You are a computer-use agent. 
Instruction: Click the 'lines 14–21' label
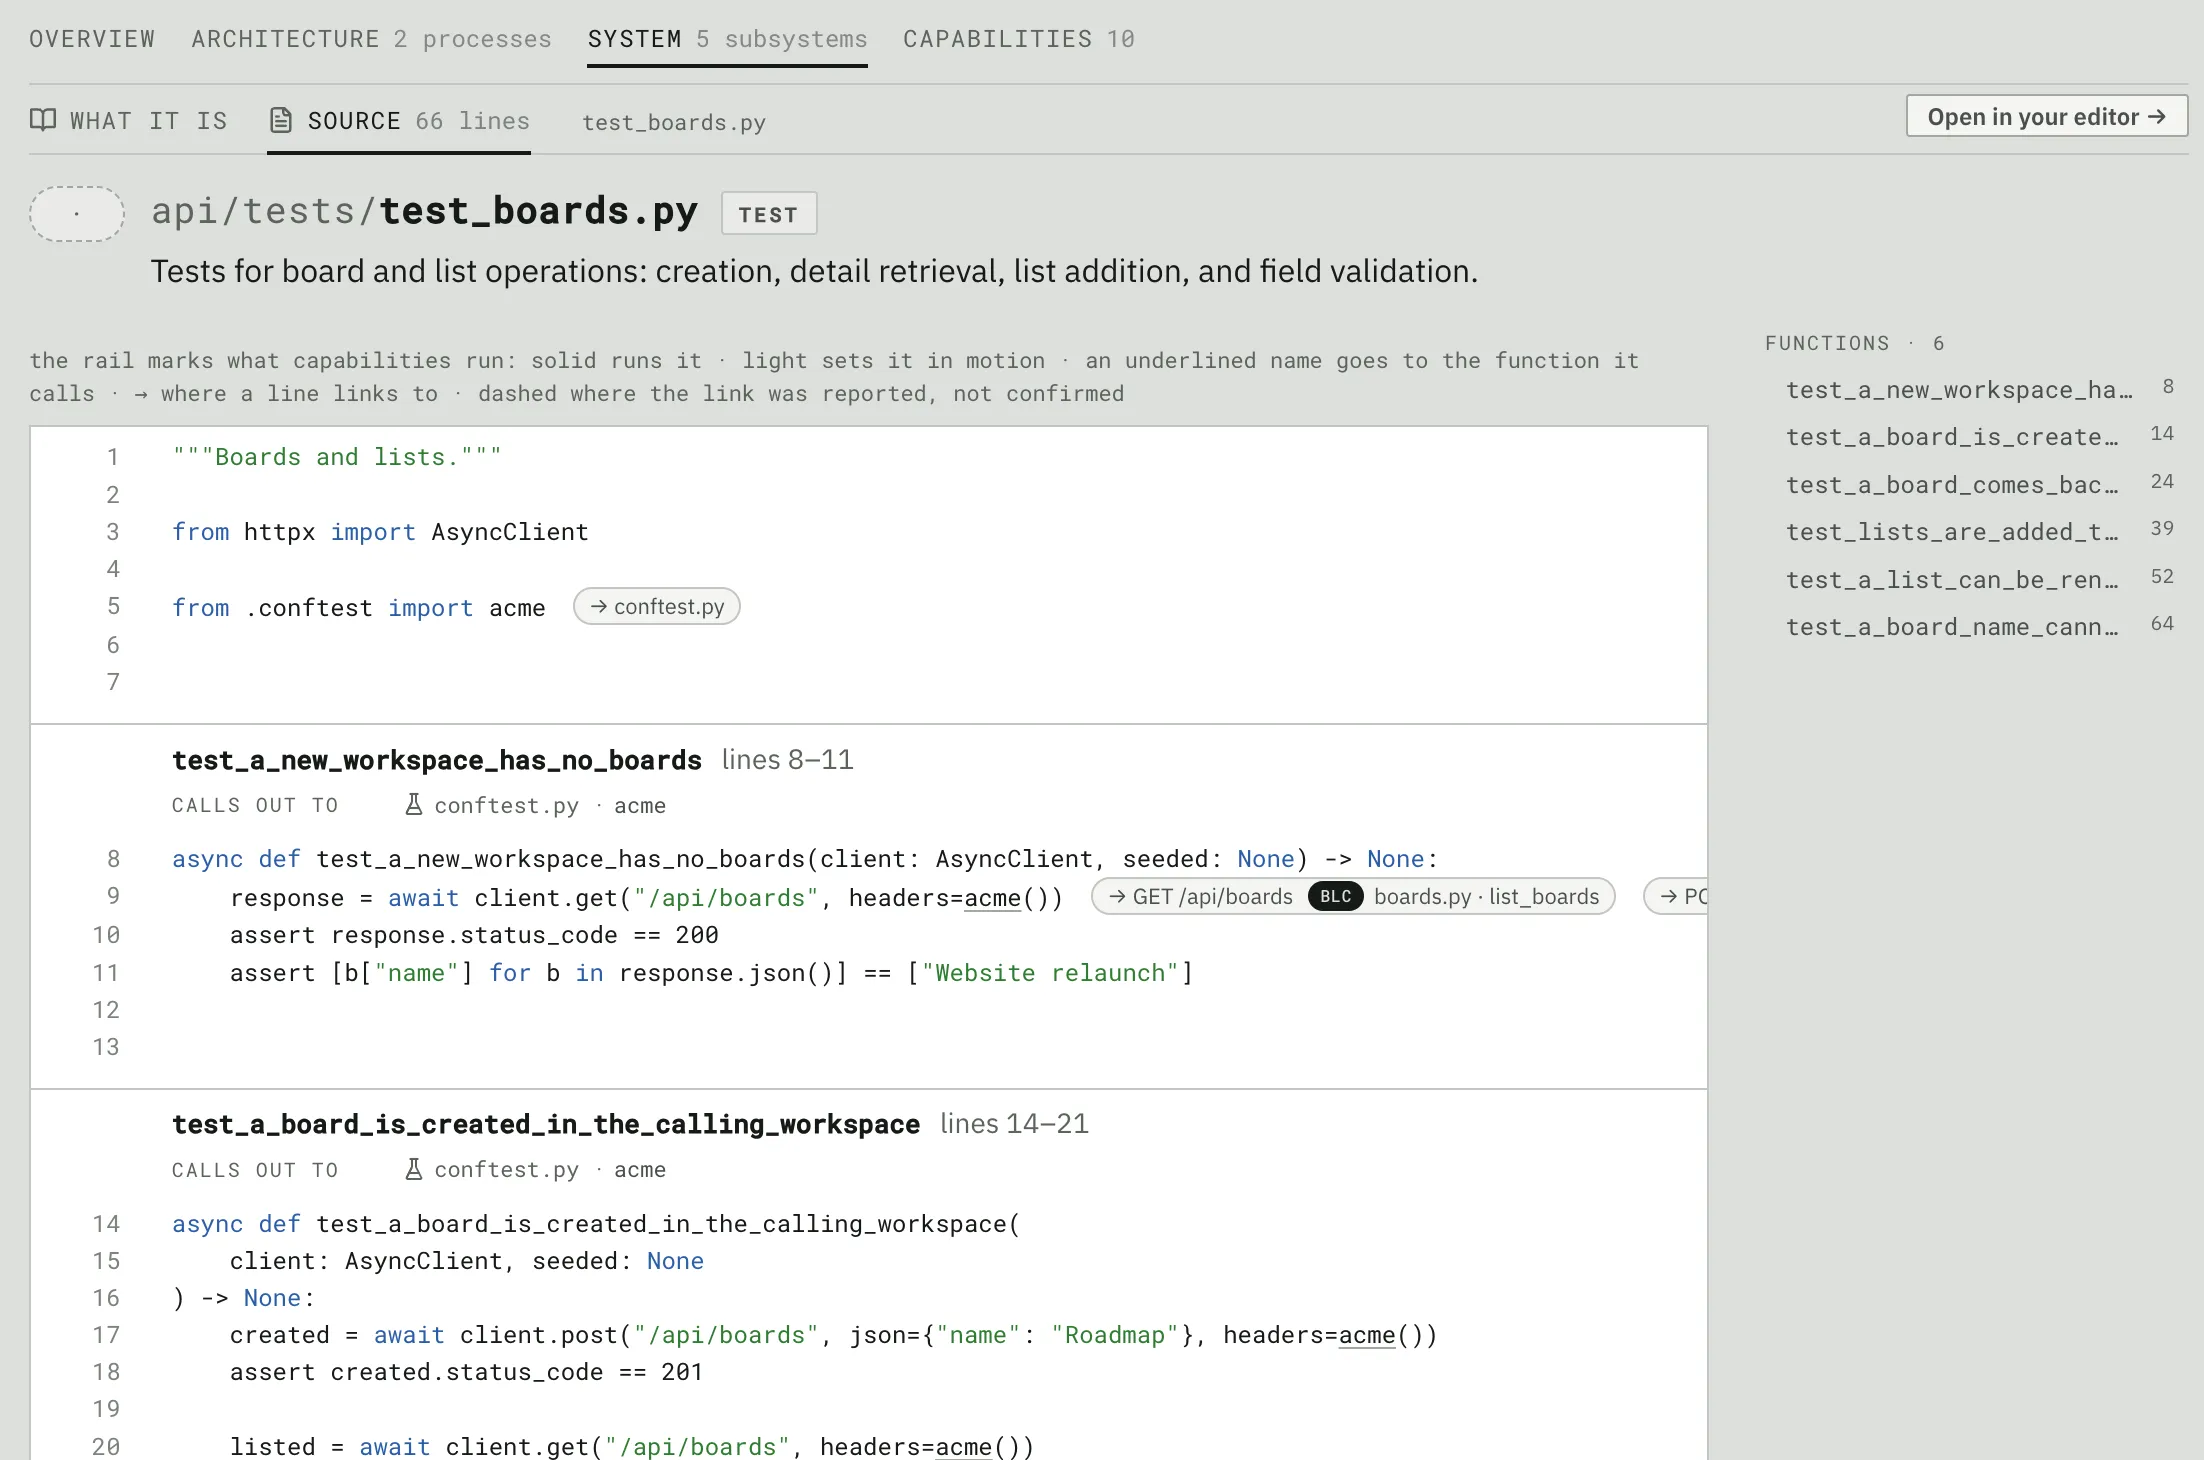[x=1014, y=1124]
